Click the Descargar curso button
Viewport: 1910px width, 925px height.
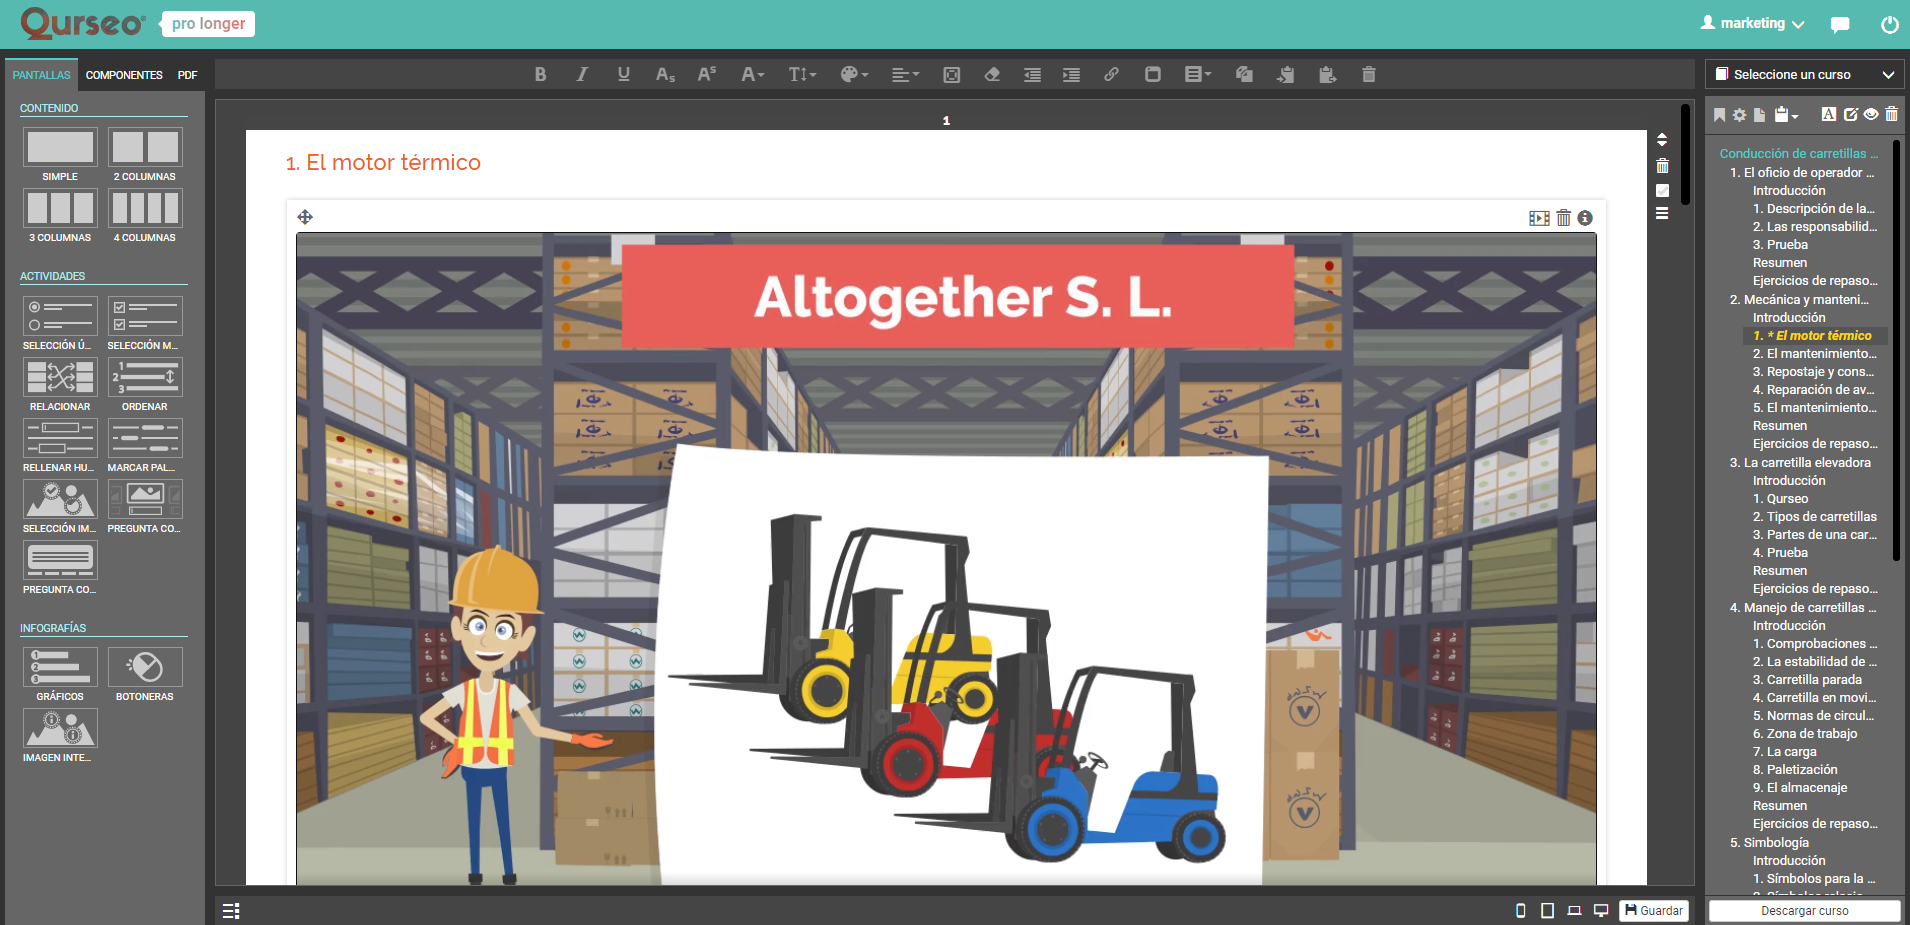click(x=1805, y=911)
